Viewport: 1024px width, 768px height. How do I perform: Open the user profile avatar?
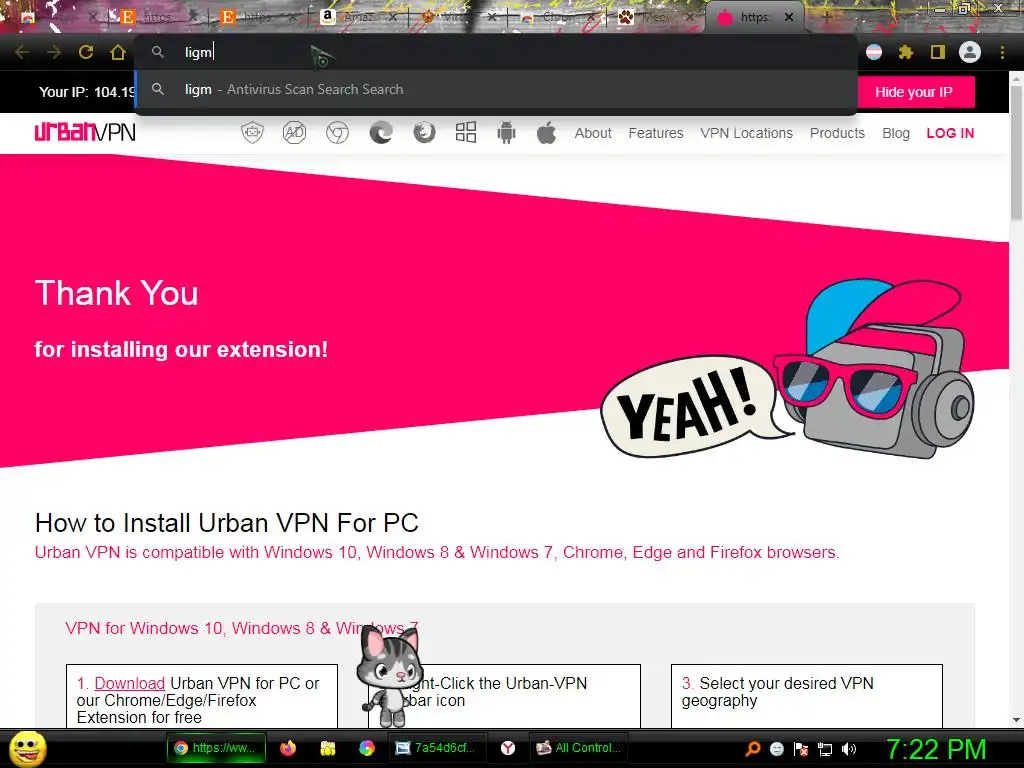(970, 52)
